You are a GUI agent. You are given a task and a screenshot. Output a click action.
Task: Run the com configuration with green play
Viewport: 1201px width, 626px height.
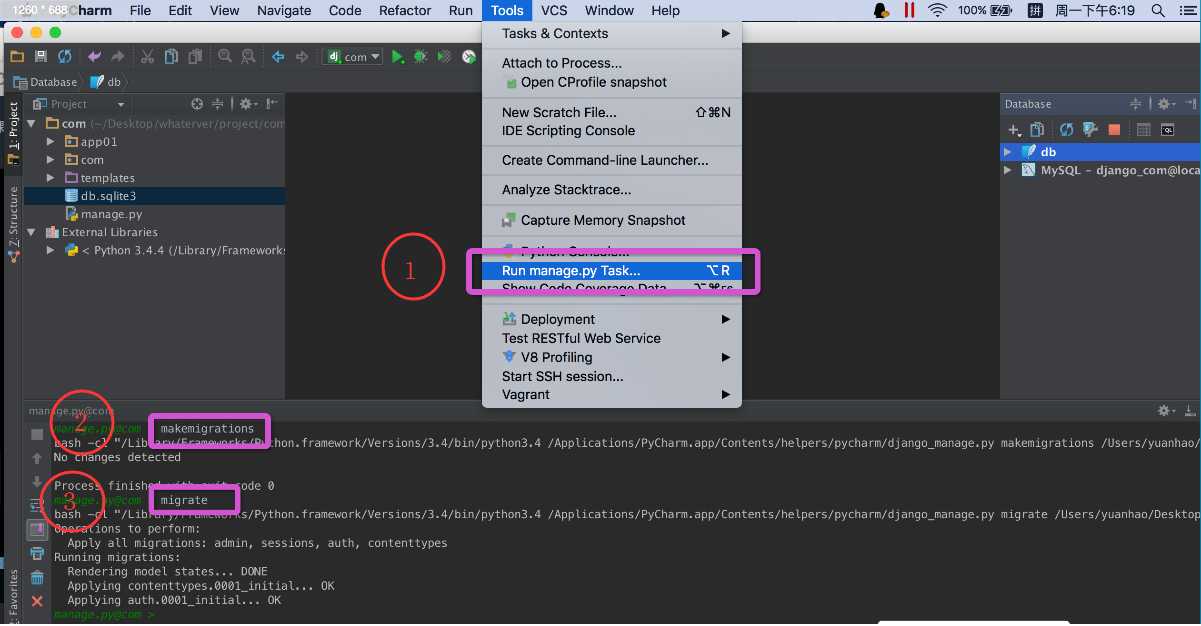click(398, 57)
